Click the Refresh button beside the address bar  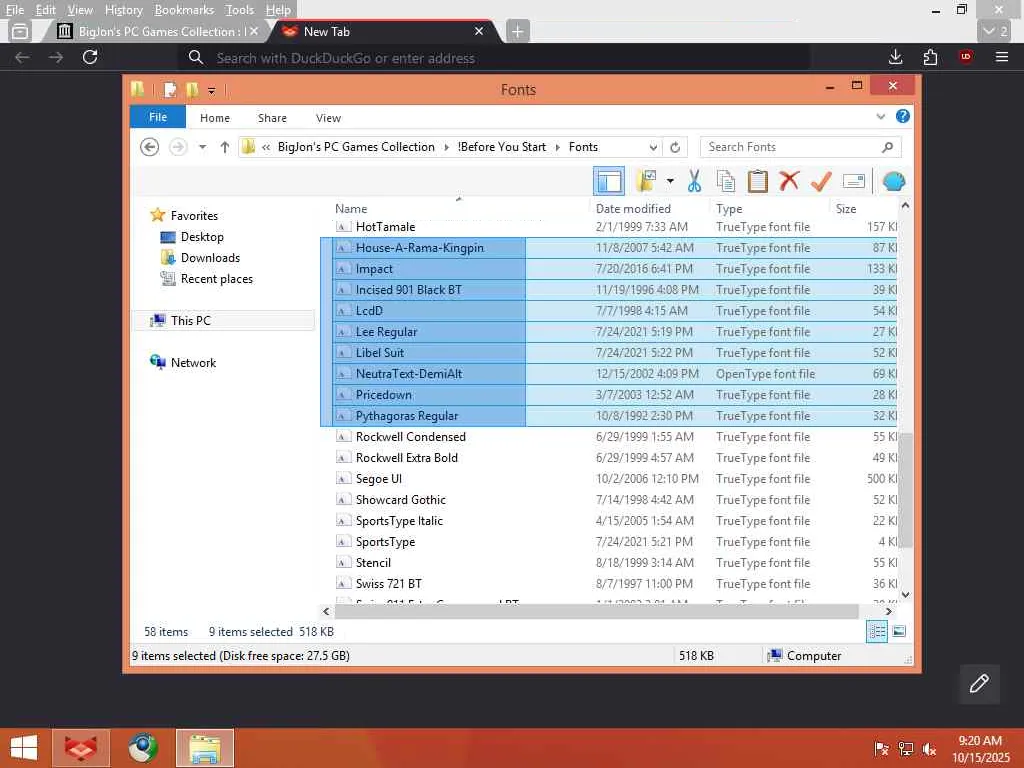click(675, 147)
